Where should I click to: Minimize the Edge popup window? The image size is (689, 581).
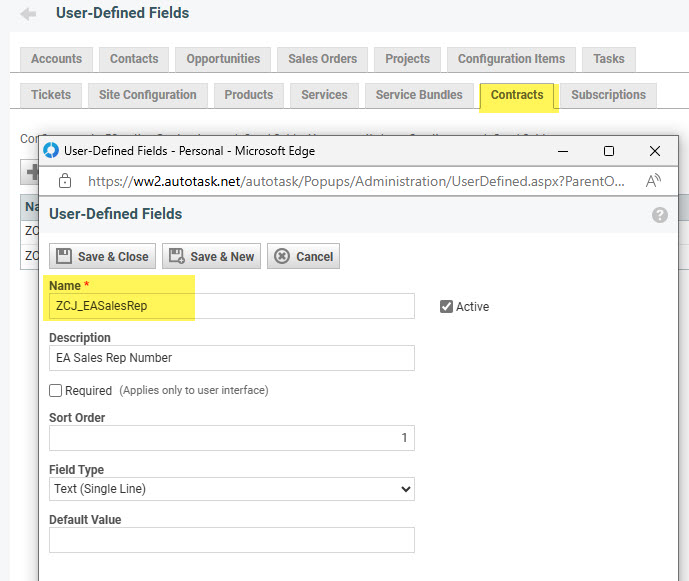coord(562,151)
